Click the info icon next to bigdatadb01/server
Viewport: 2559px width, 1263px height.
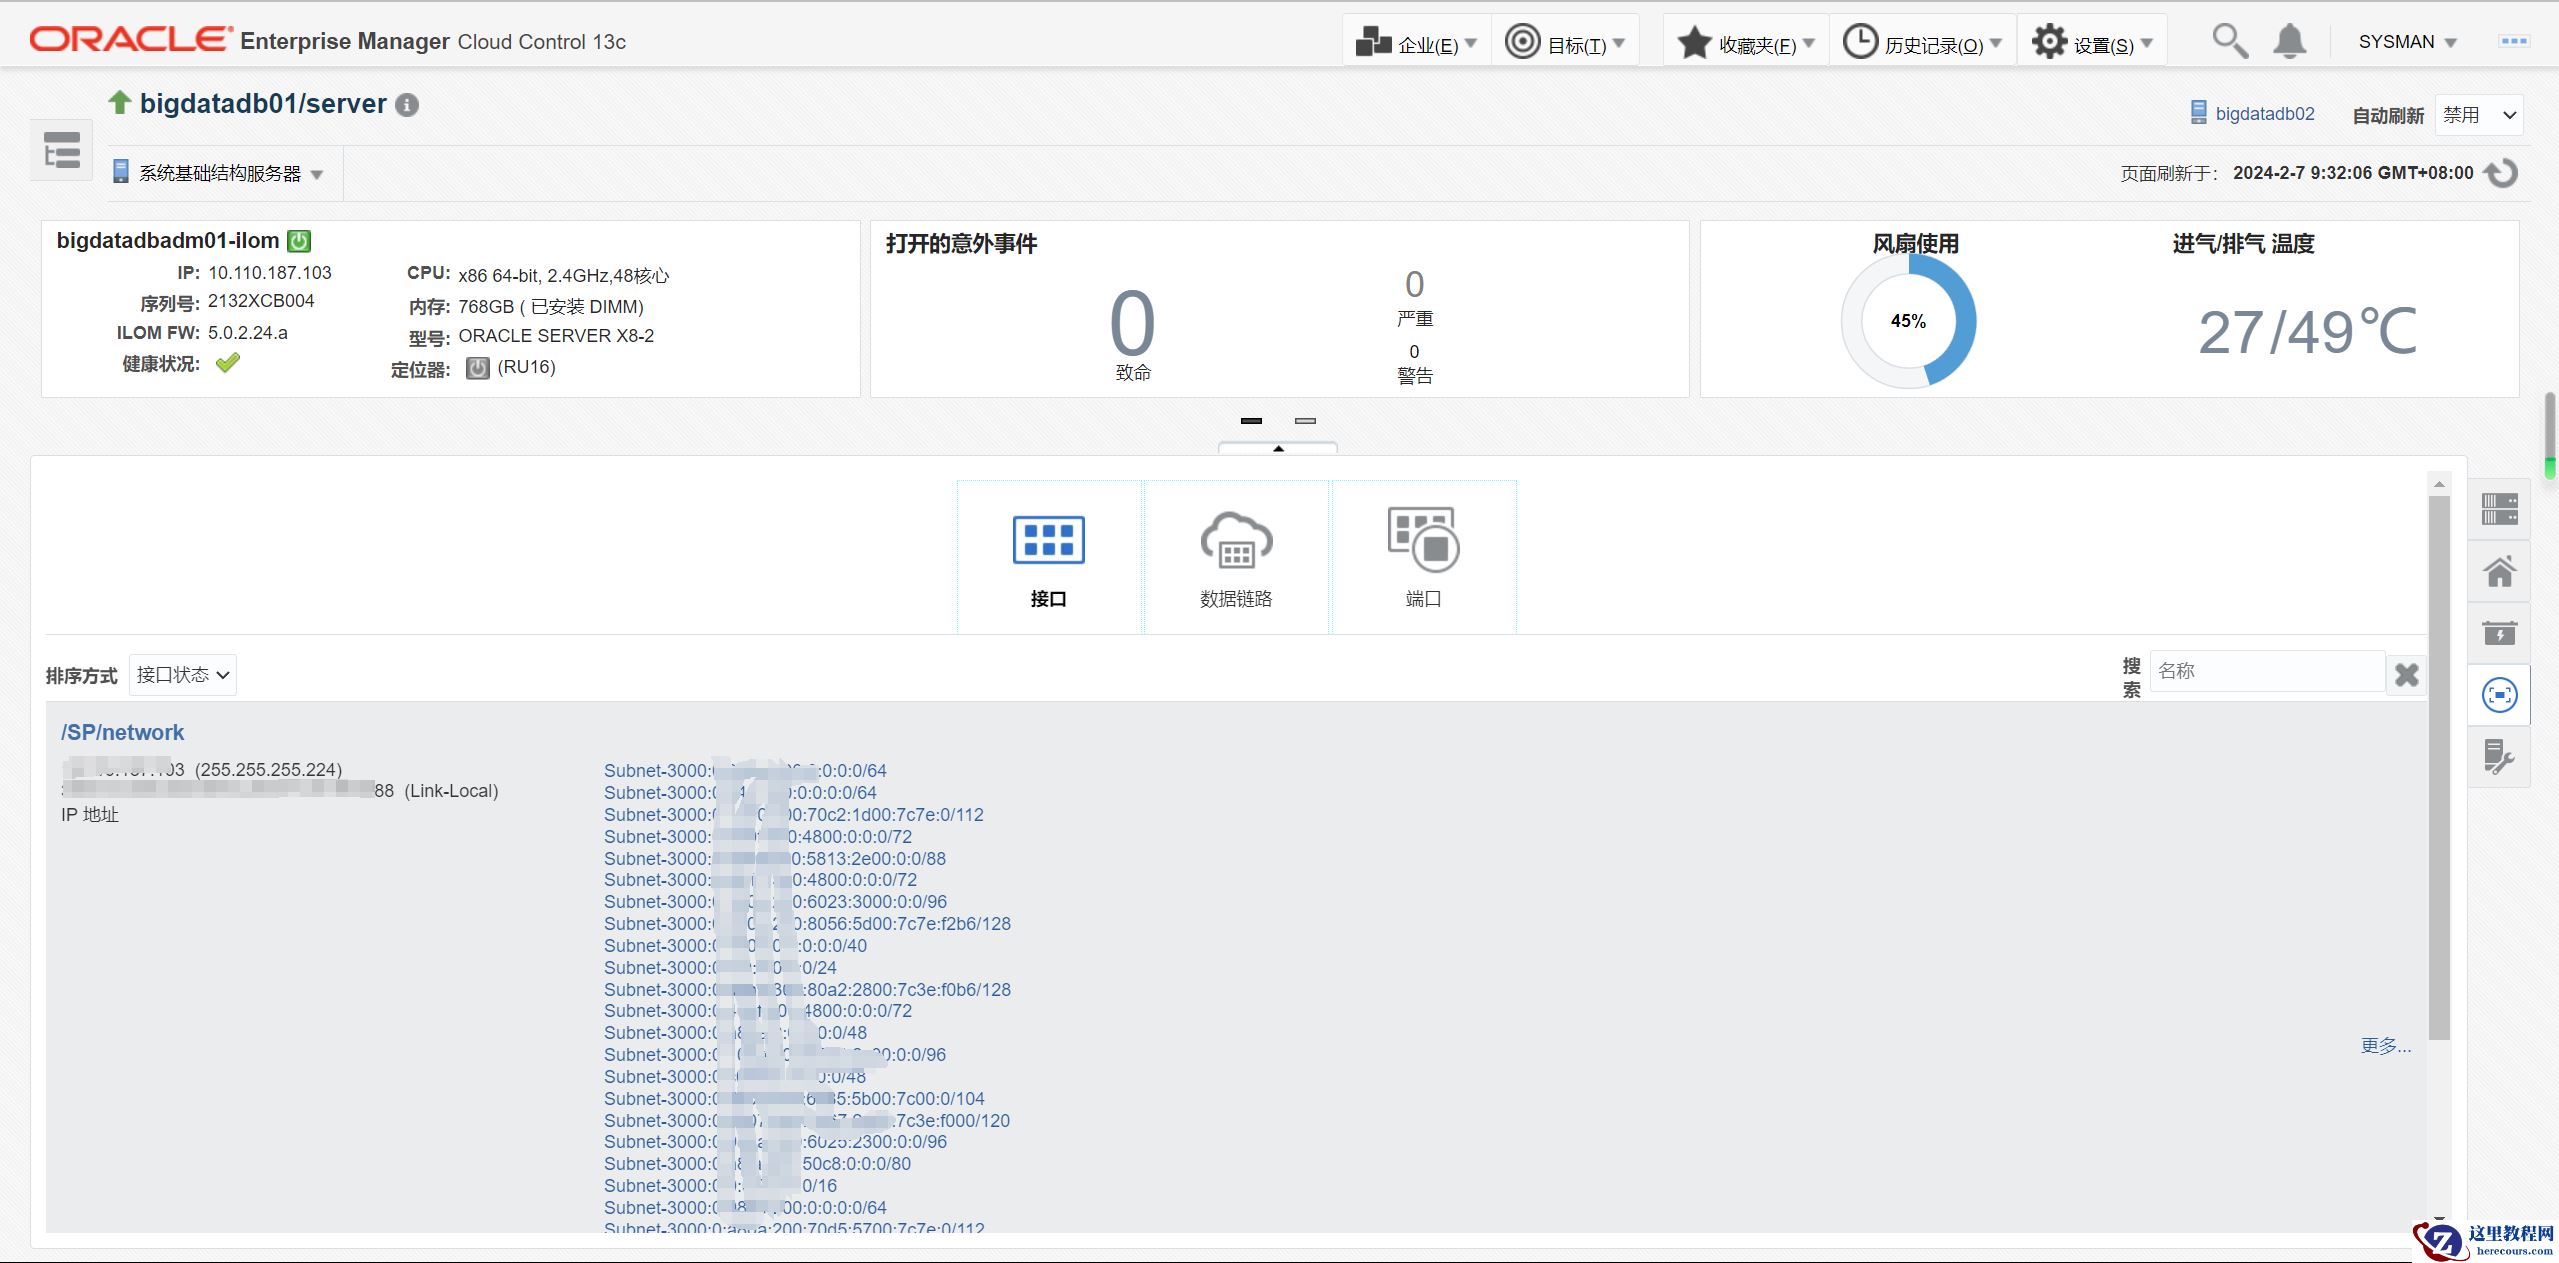click(407, 105)
